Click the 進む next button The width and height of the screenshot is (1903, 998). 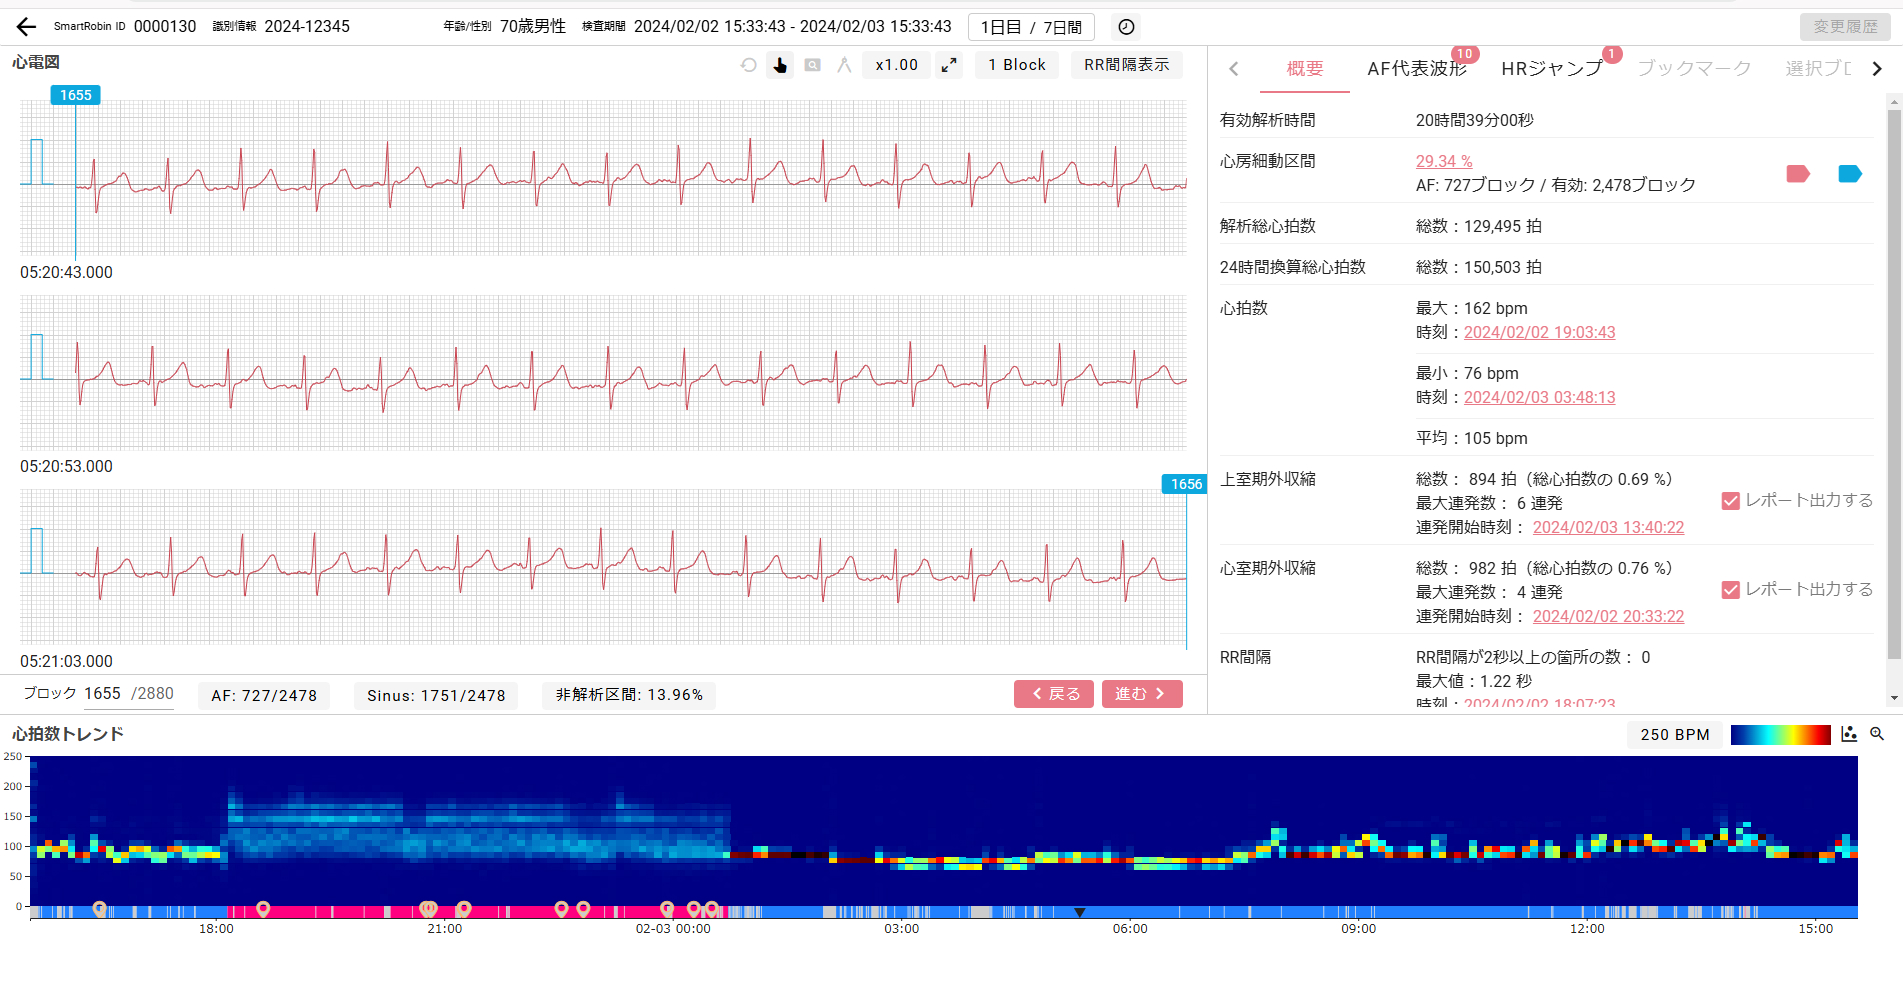tap(1141, 694)
